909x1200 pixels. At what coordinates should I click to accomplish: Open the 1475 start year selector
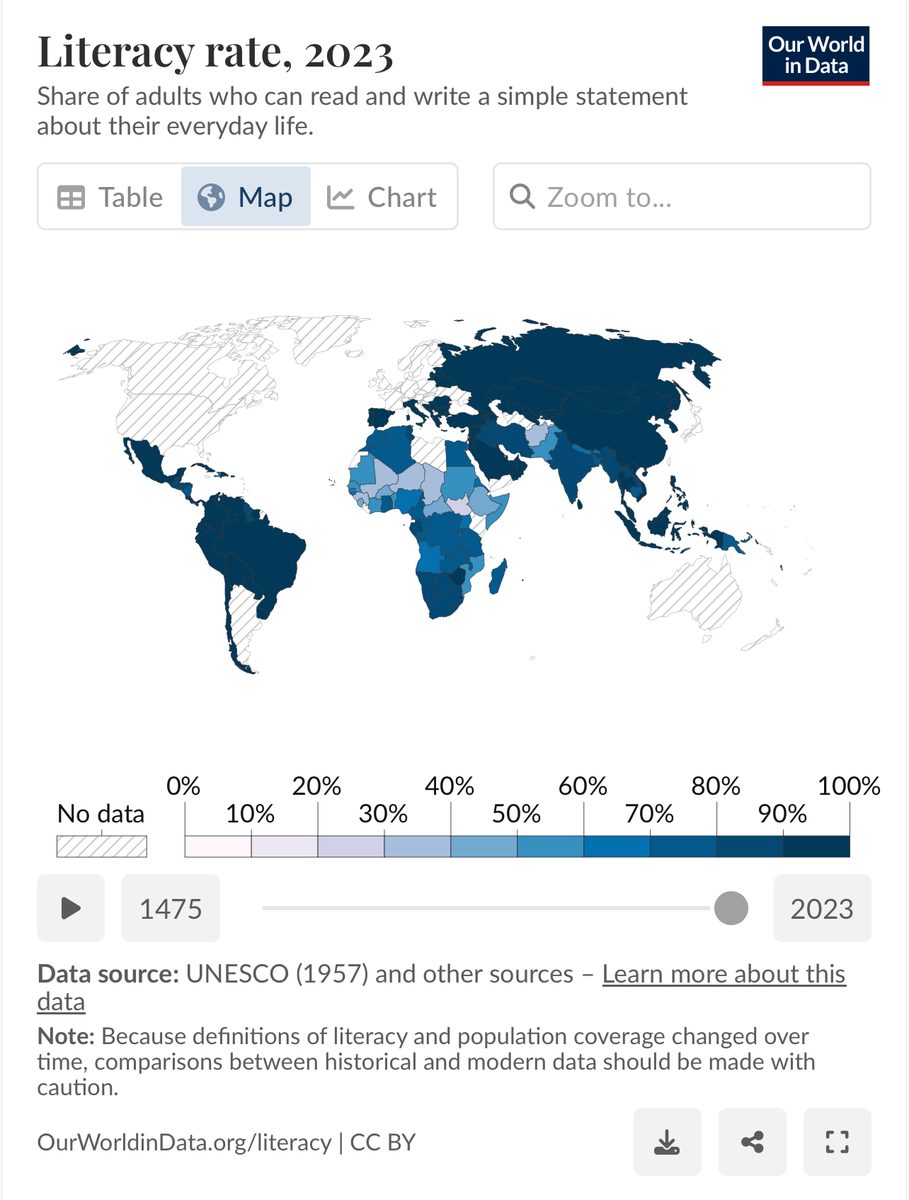point(171,909)
